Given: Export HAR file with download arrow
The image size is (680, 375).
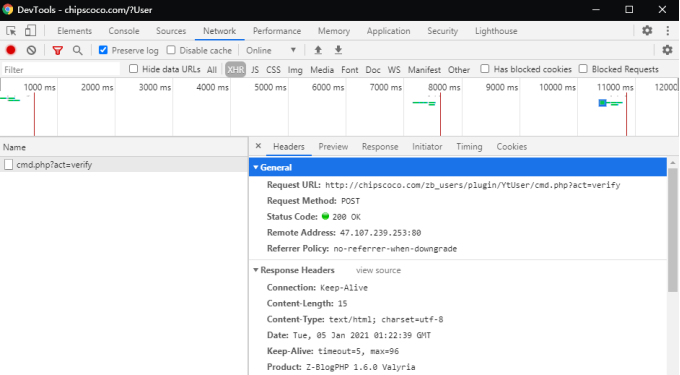Looking at the screenshot, I should tap(338, 50).
